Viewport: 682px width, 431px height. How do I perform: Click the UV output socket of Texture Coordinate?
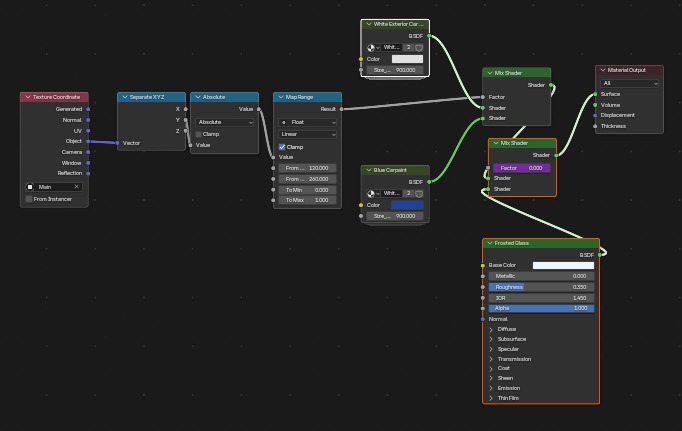point(88,130)
